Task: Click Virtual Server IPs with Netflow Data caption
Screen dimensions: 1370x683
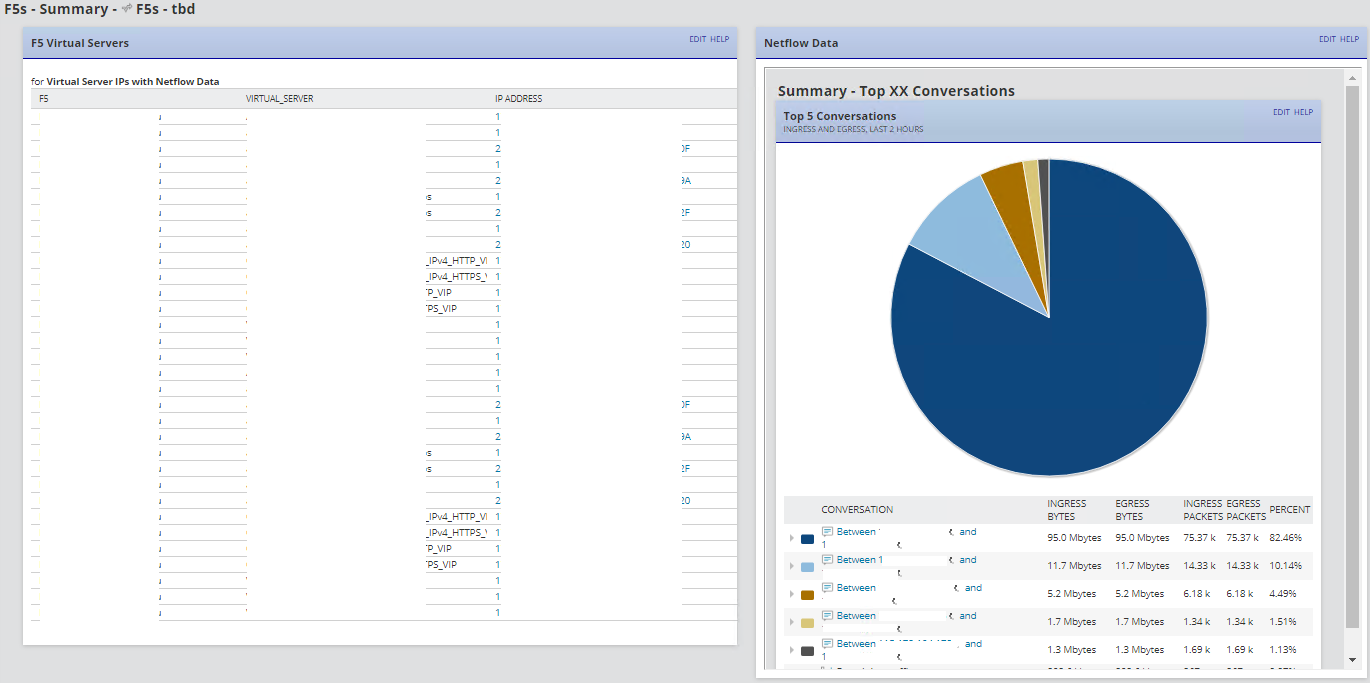Action: pyautogui.click(x=133, y=81)
